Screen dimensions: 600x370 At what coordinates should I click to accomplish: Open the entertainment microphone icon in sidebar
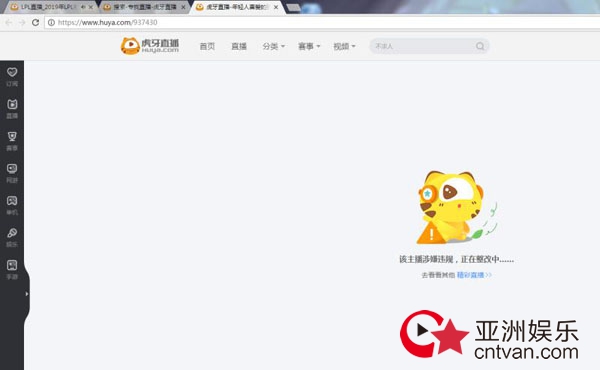tap(12, 237)
